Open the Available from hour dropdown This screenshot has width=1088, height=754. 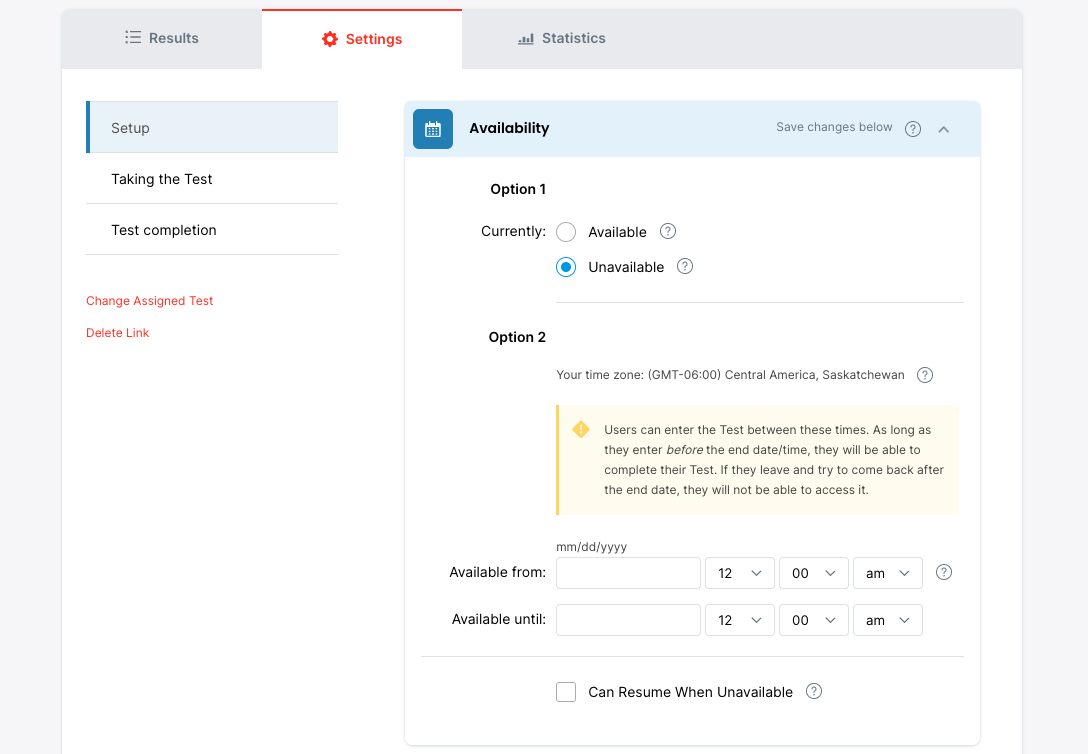tap(740, 573)
